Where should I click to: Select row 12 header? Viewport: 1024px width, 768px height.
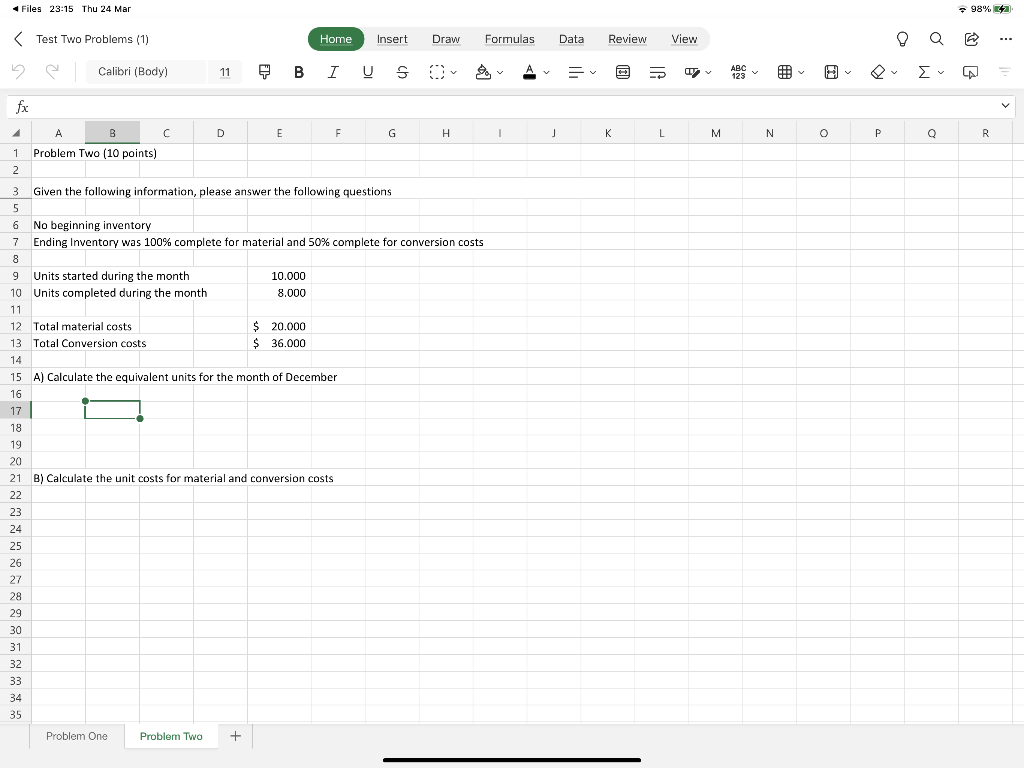pos(16,327)
